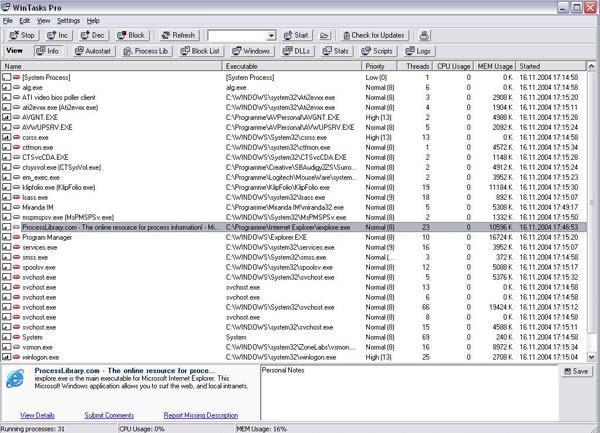Open the program path dropdown
600x433 pixels.
pos(270,35)
